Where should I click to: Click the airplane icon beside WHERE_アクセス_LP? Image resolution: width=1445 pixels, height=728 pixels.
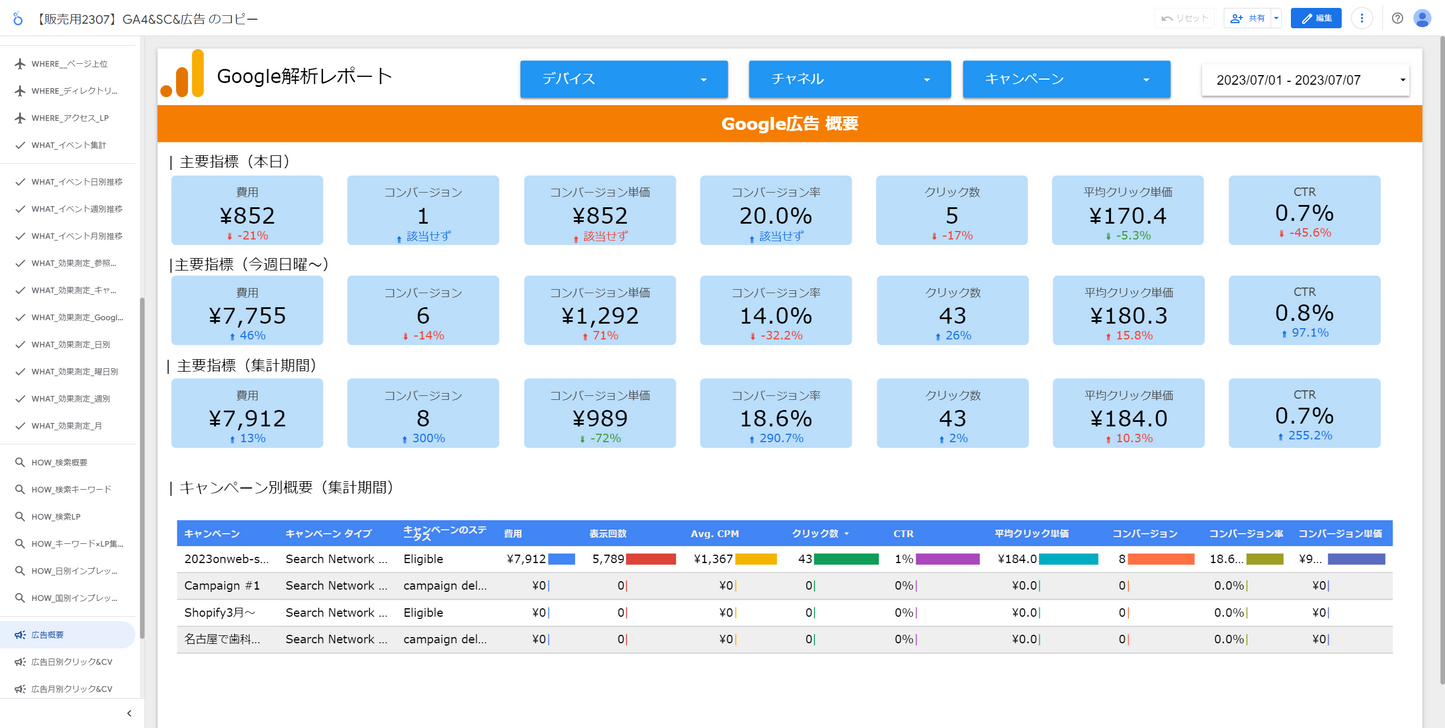click(20, 118)
